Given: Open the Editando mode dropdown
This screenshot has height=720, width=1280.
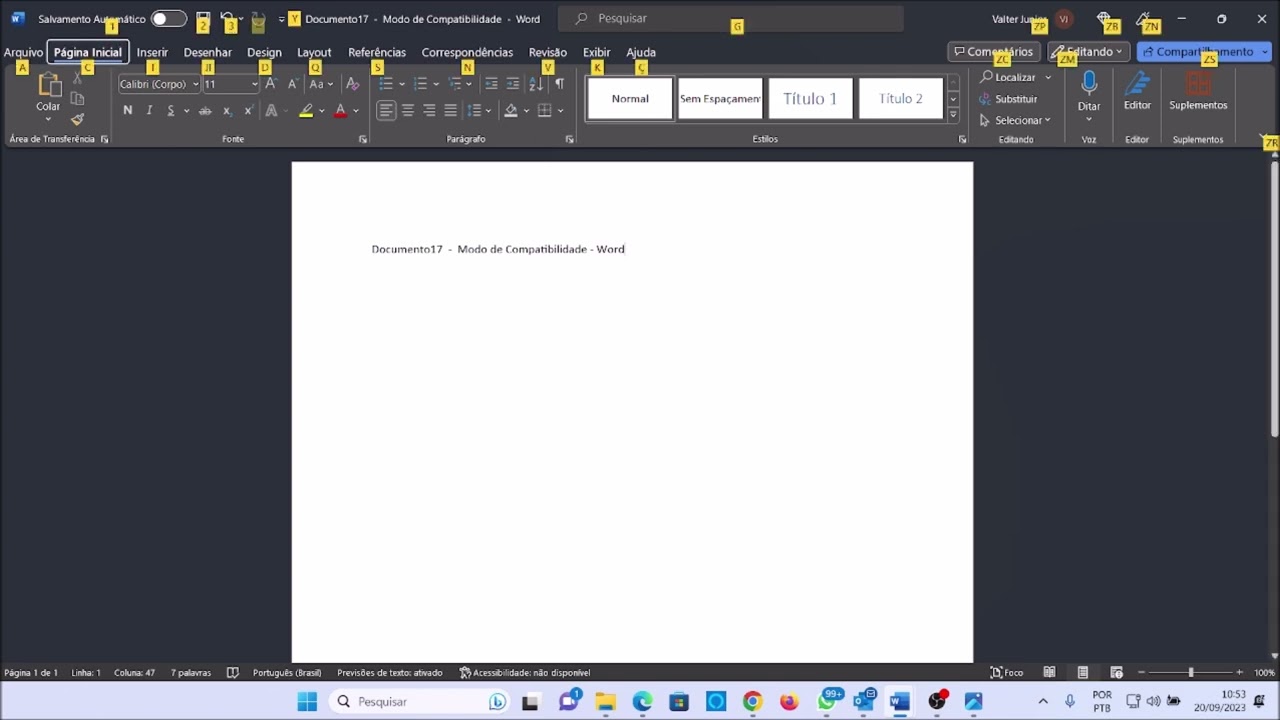Looking at the screenshot, I should pos(1089,52).
